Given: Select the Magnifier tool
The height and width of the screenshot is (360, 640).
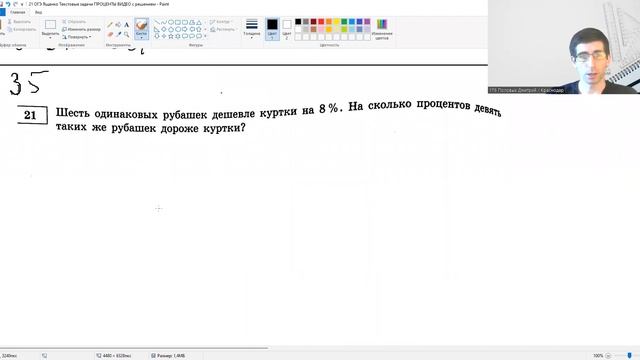Looking at the screenshot, I should pos(127,34).
